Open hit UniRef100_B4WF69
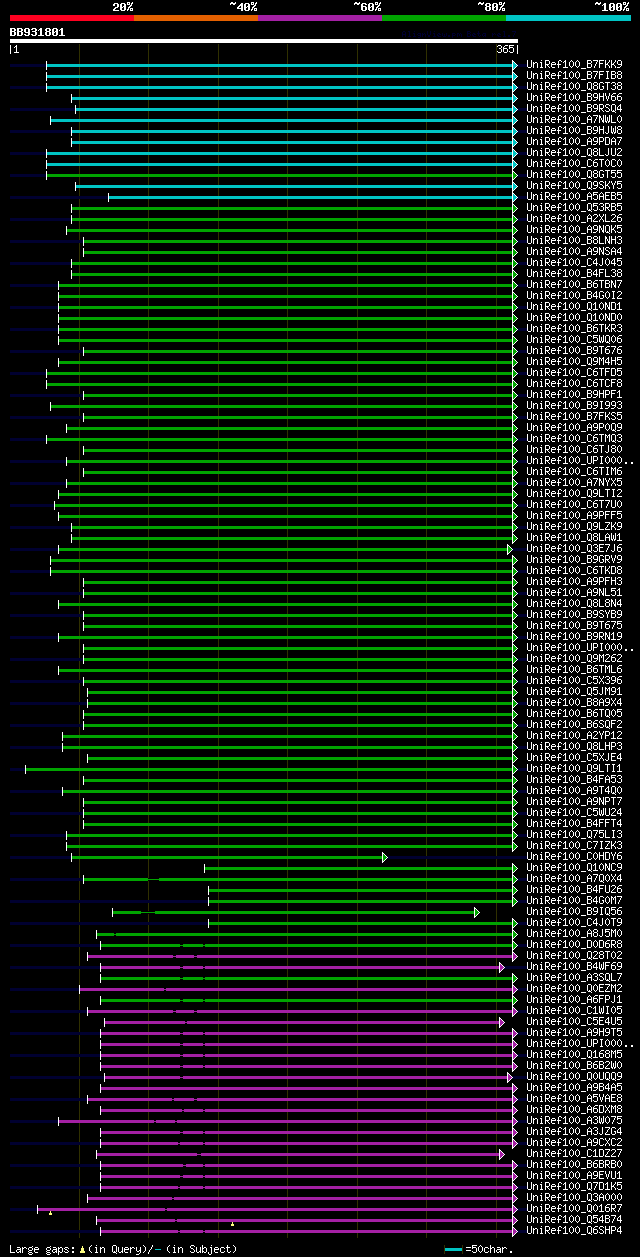The height and width of the screenshot is (1257, 640). click(x=574, y=967)
